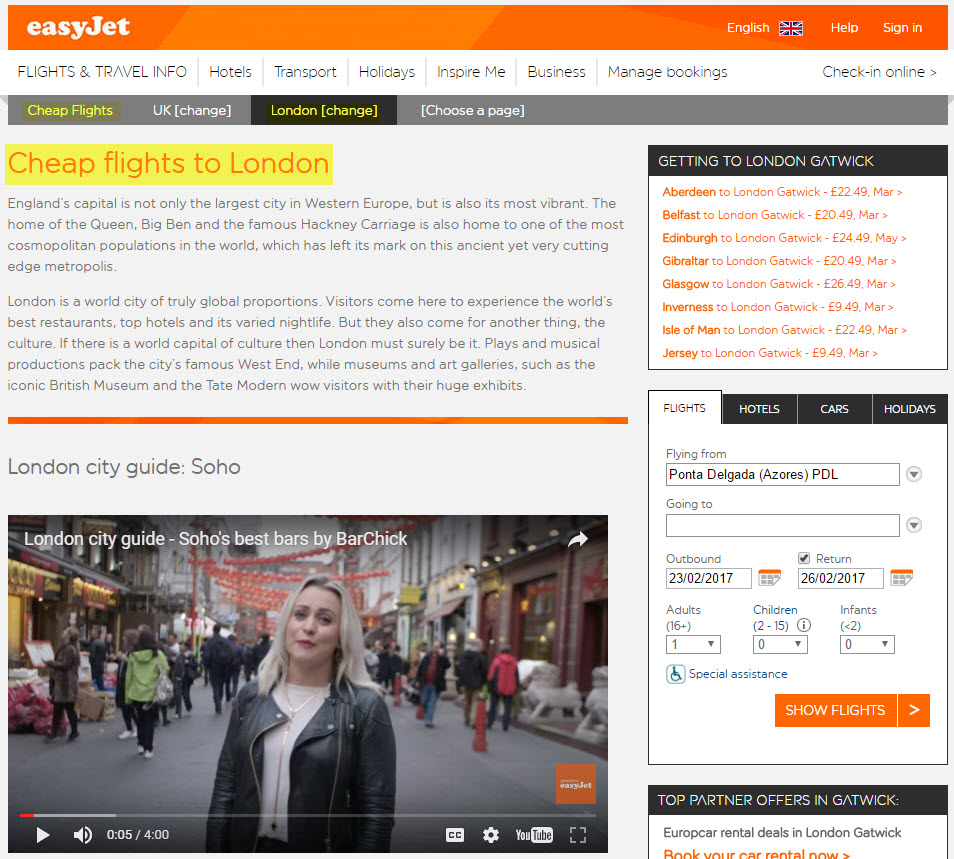Click the easyJet watermark in video
The width and height of the screenshot is (954, 859).
[x=576, y=784]
